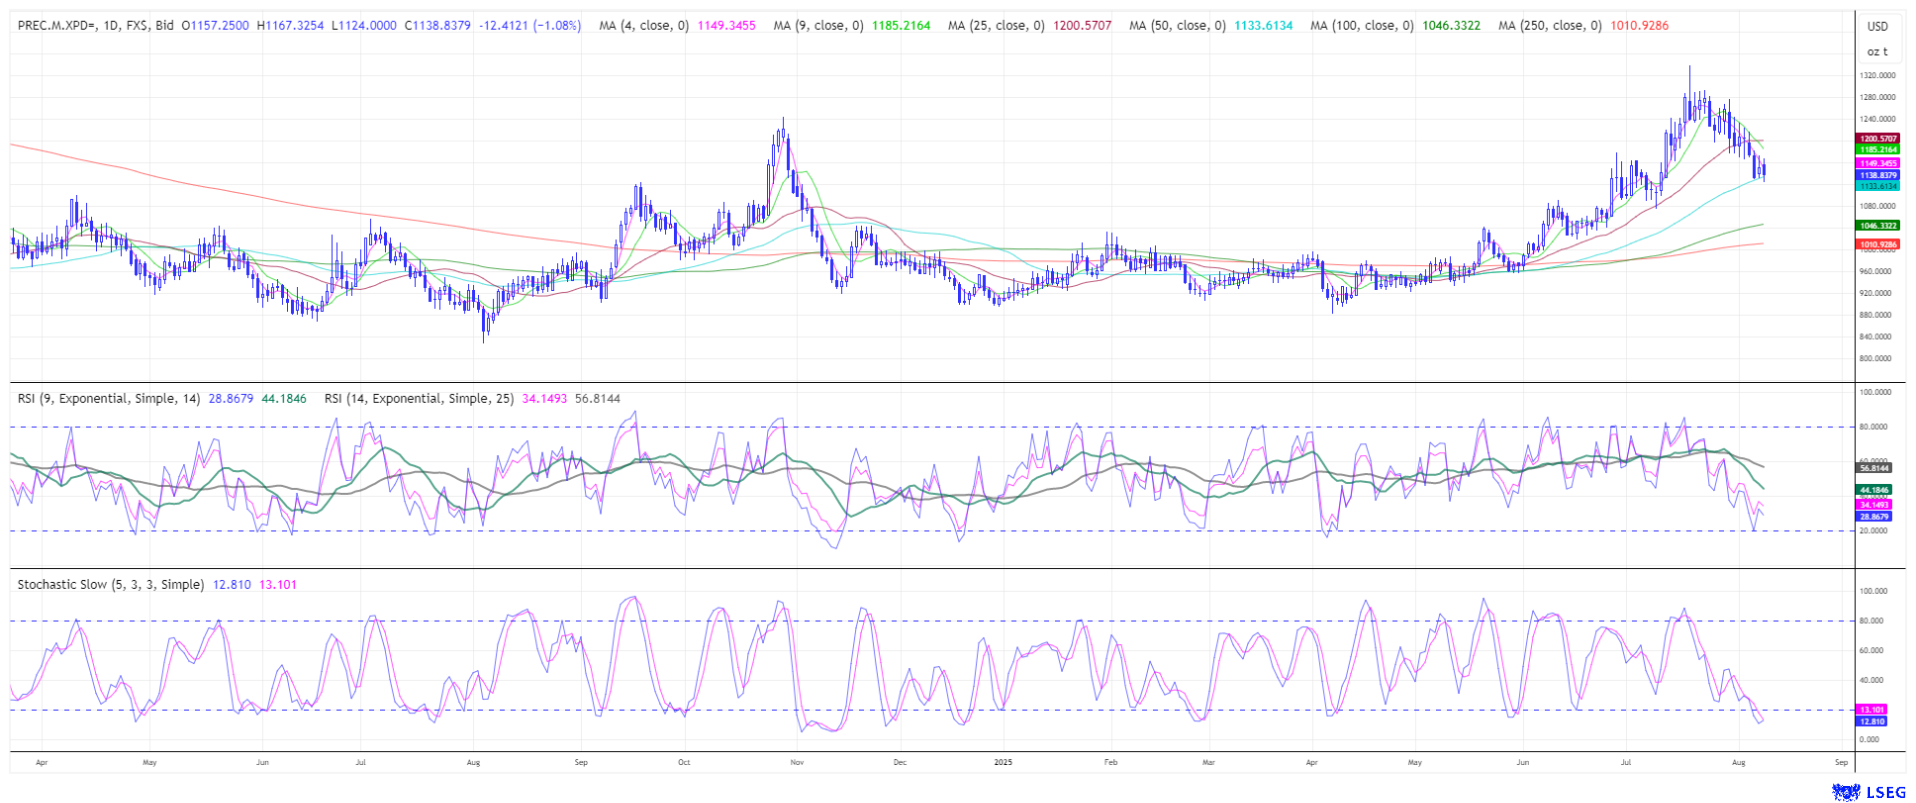The height and width of the screenshot is (803, 1916).
Task: Click the red 1010.9286 price axis tag
Action: pyautogui.click(x=1877, y=244)
